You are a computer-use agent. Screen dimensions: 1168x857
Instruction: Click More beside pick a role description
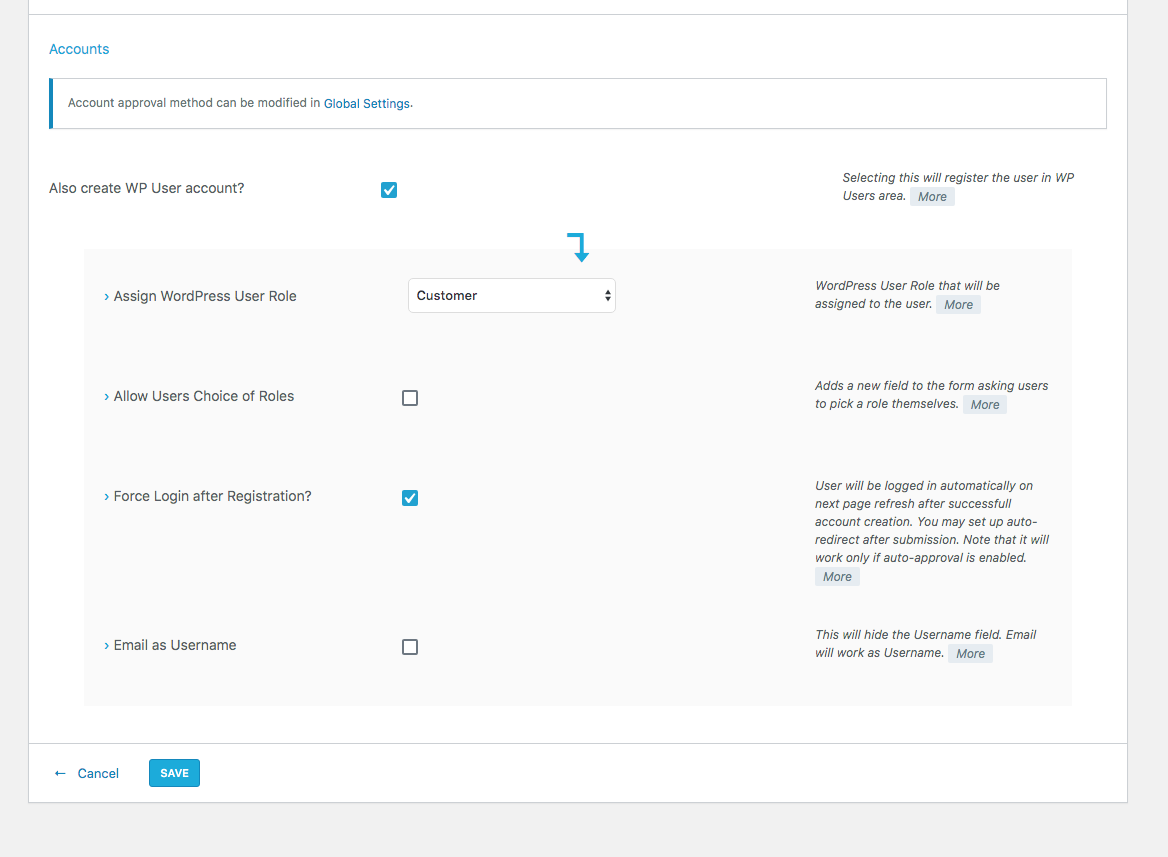click(x=984, y=405)
